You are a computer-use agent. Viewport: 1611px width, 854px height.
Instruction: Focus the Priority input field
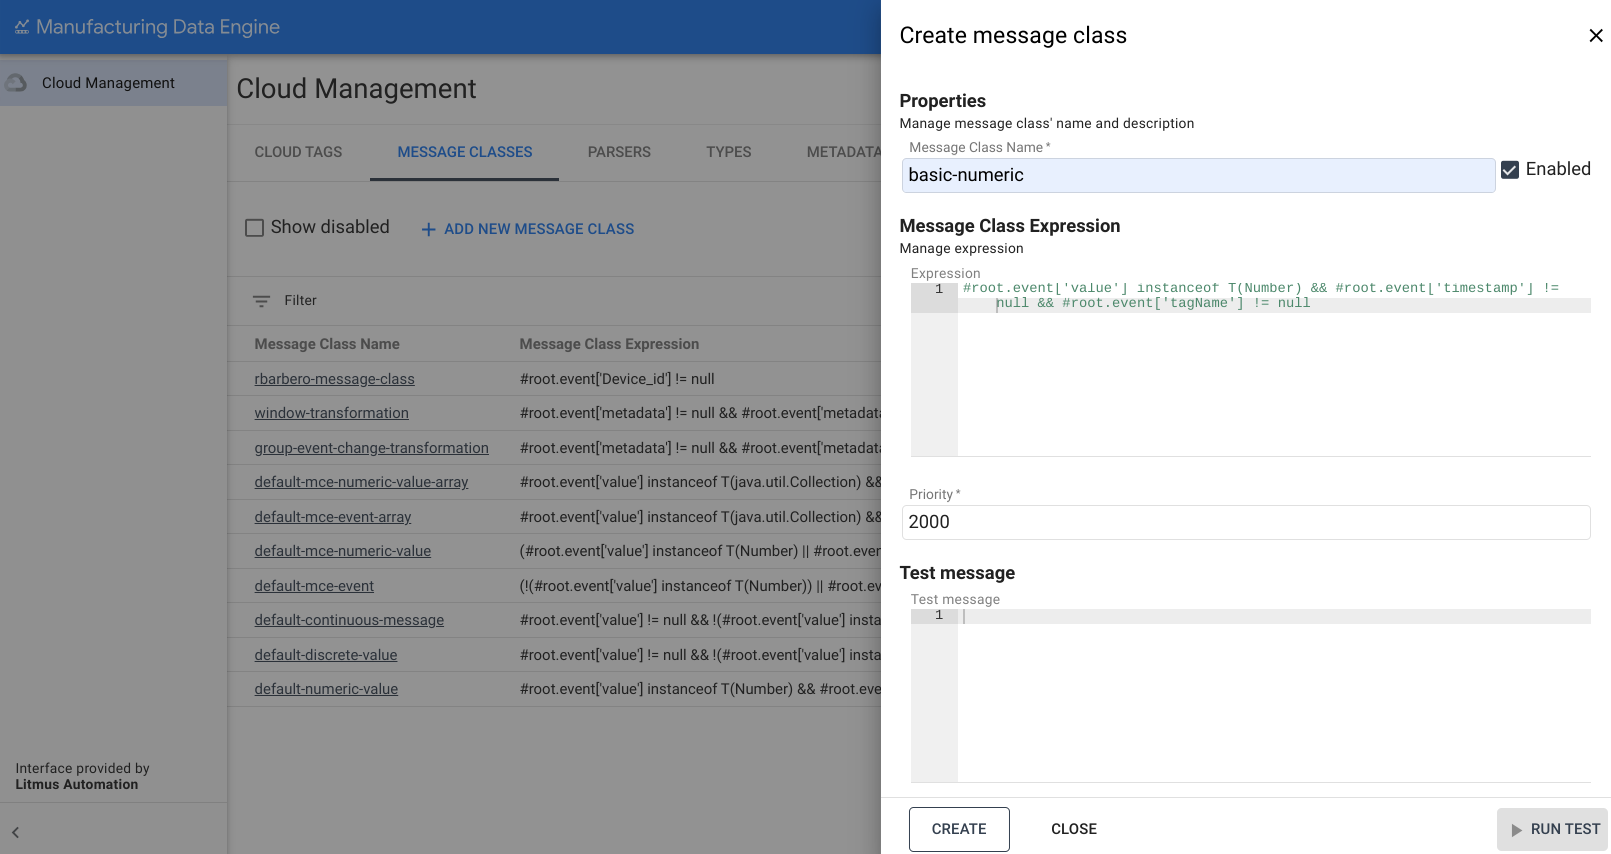(1245, 522)
